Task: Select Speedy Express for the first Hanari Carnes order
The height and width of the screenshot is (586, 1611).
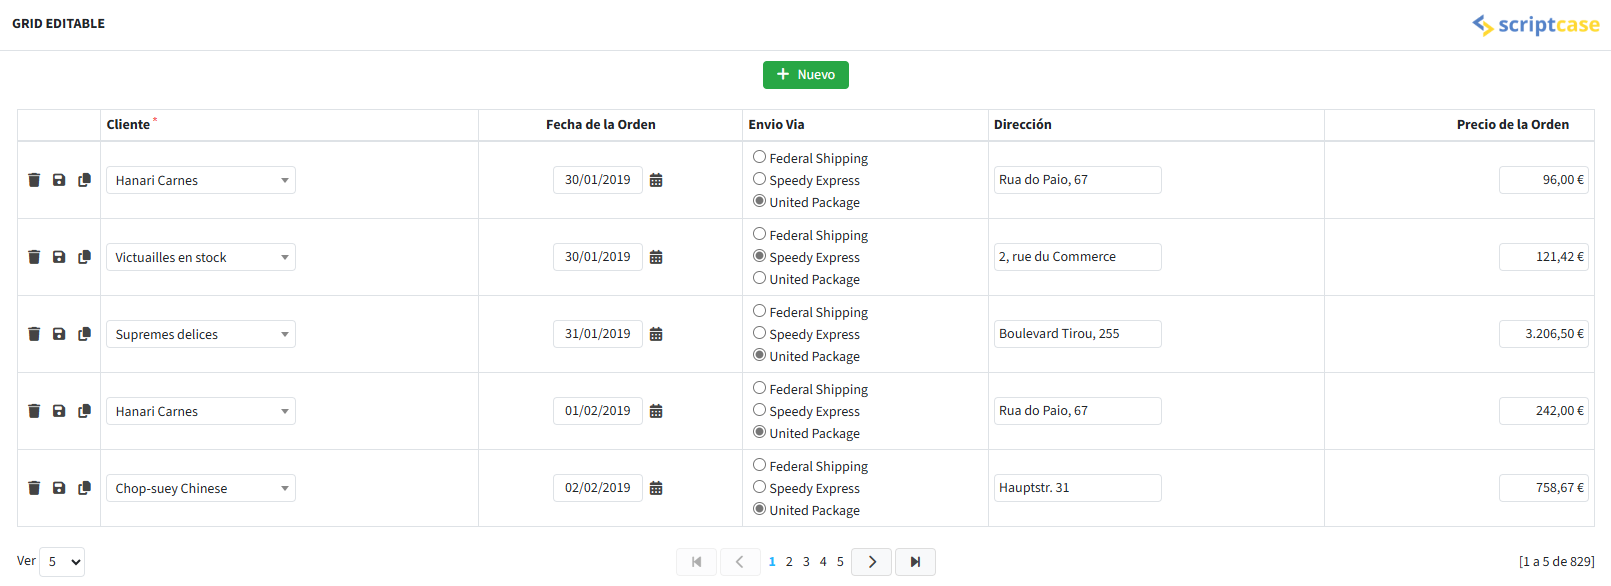Action: [x=759, y=179]
